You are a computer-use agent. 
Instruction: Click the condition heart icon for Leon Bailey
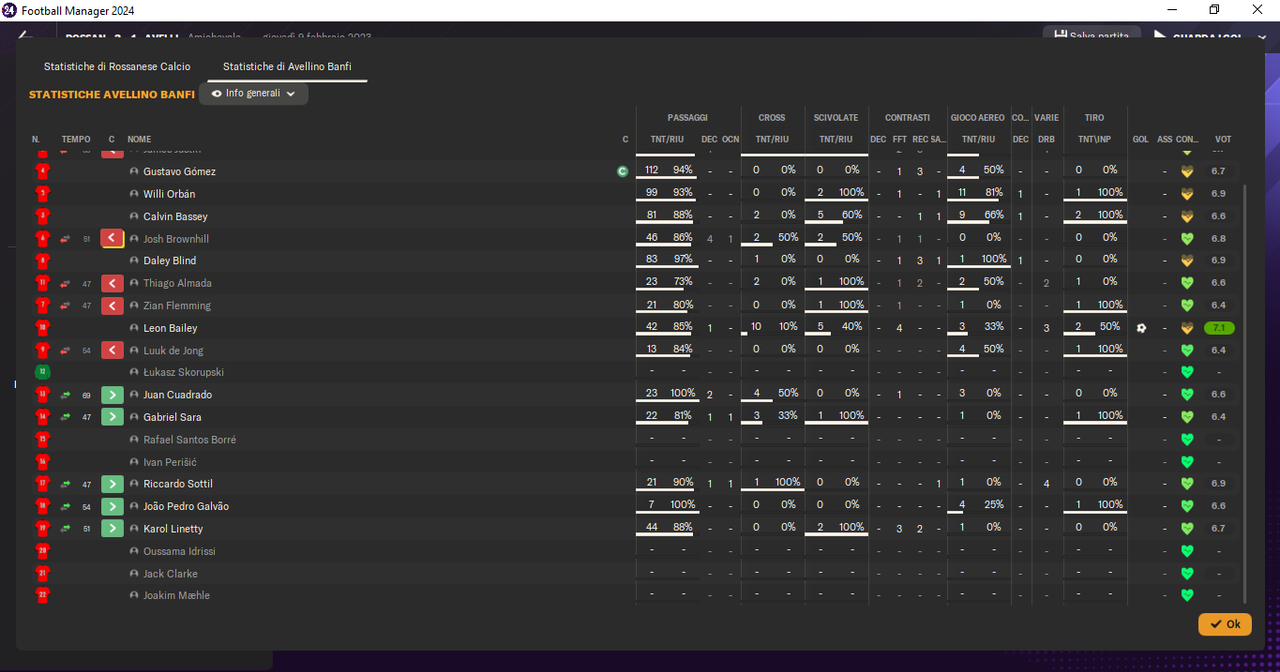coord(1187,328)
